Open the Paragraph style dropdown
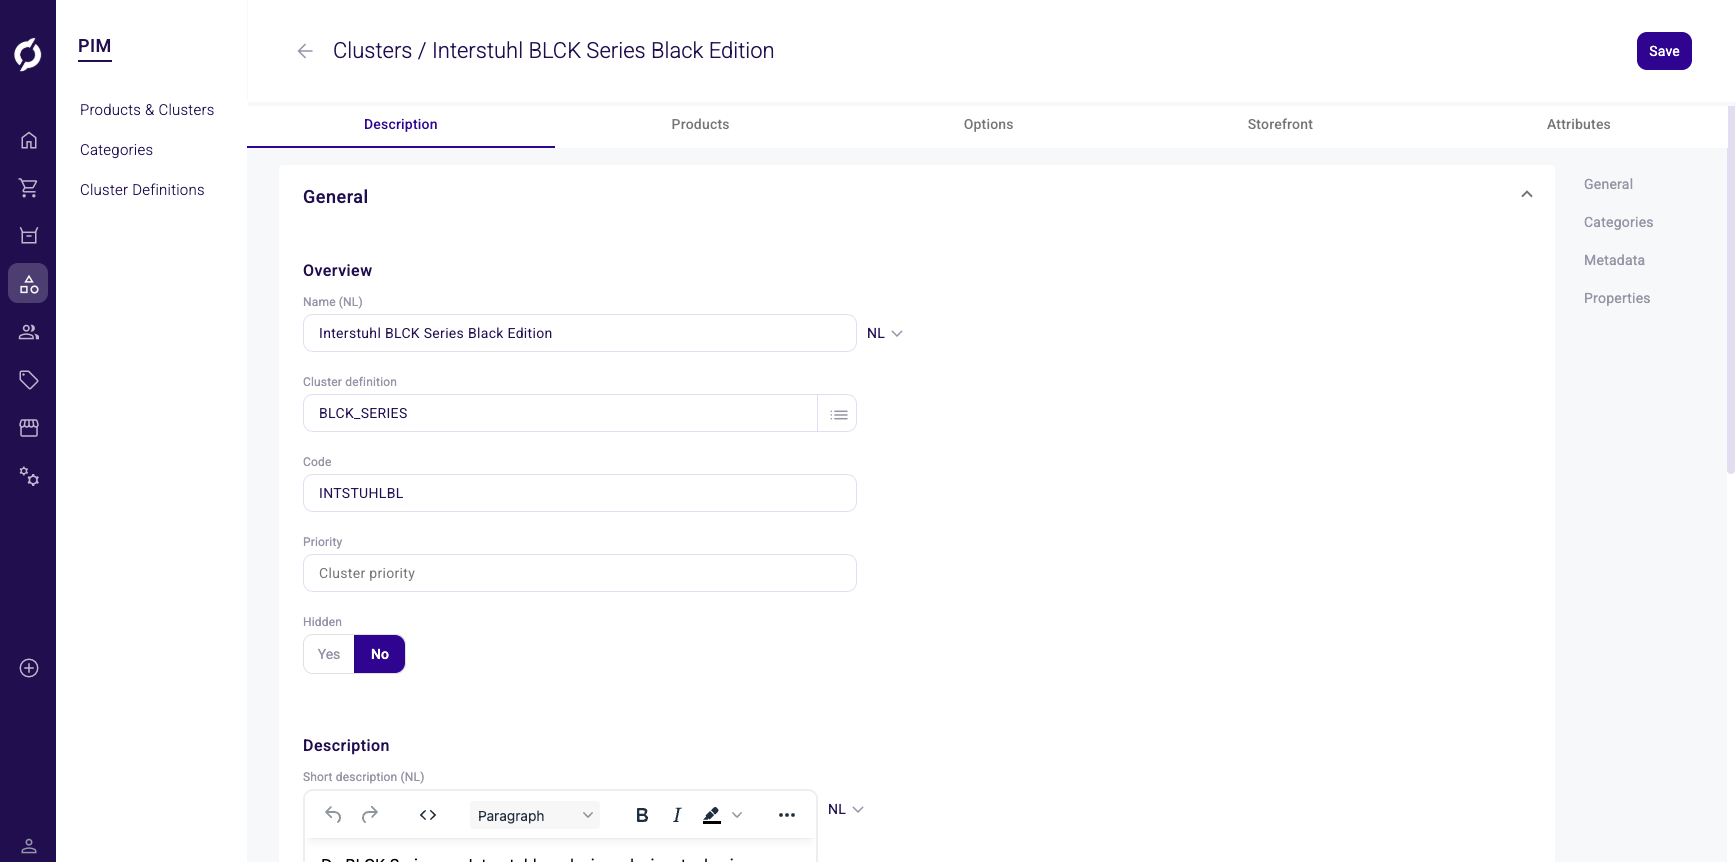This screenshot has width=1736, height=862. coord(535,815)
